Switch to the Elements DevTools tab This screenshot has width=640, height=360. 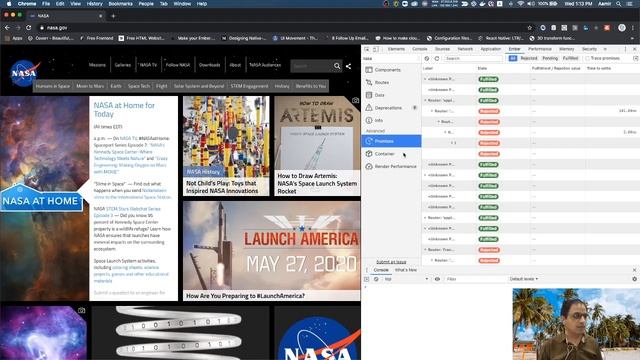pyautogui.click(x=396, y=49)
